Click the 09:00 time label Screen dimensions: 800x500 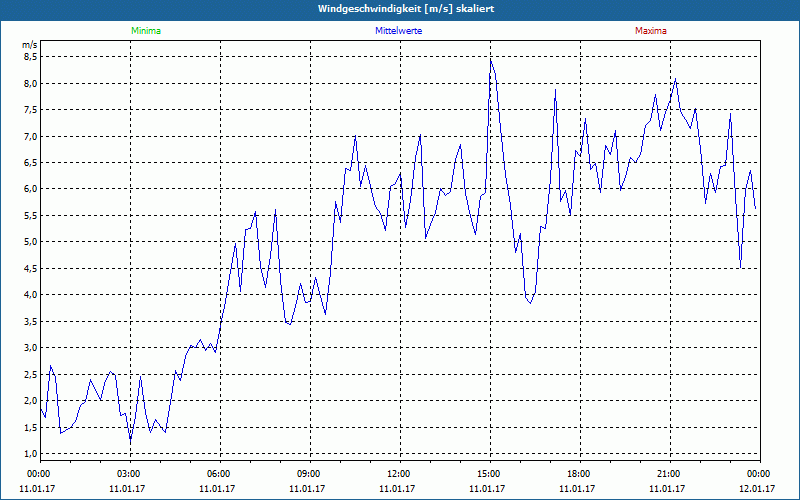(x=308, y=474)
